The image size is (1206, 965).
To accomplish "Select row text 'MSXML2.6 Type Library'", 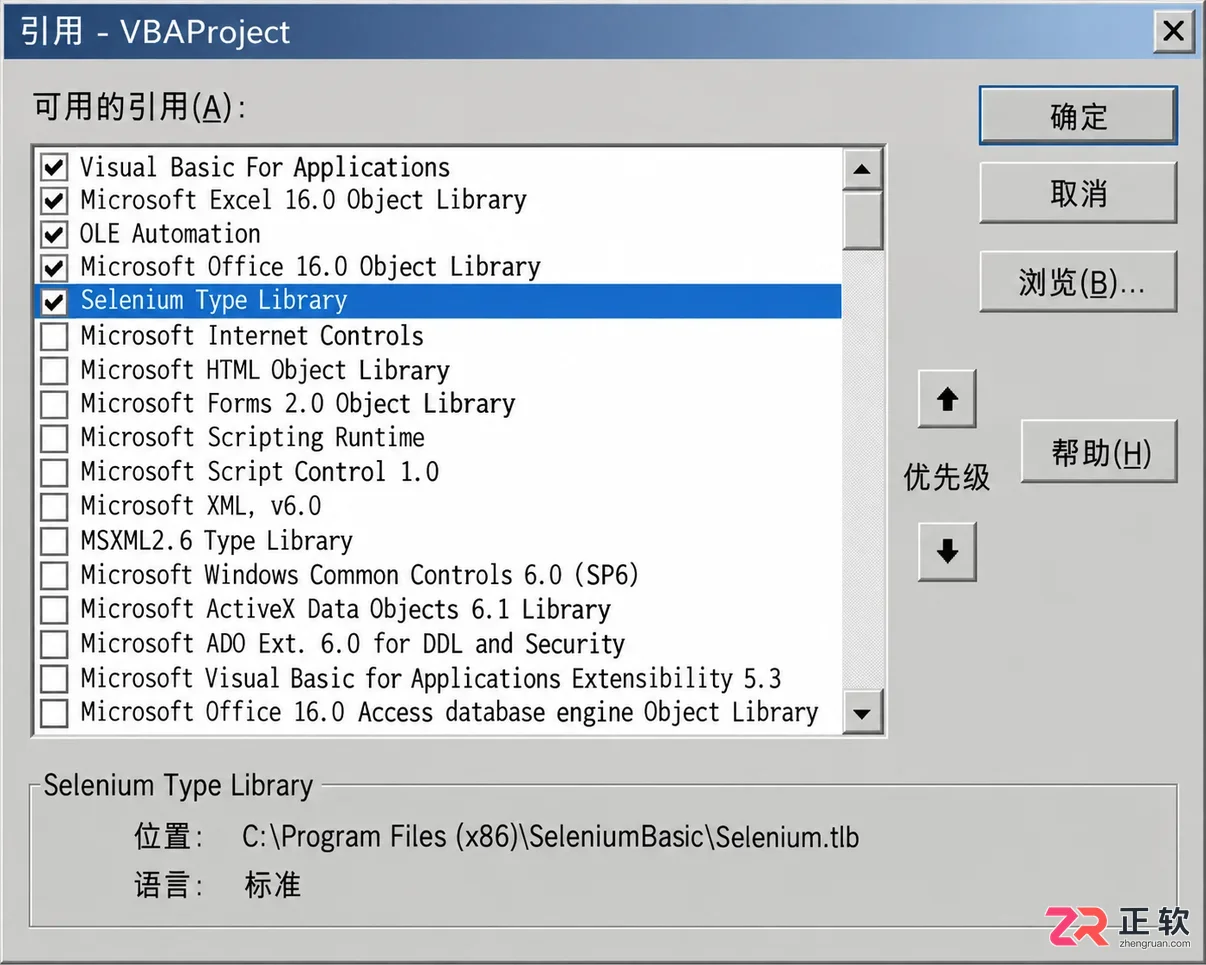I will 216,541.
